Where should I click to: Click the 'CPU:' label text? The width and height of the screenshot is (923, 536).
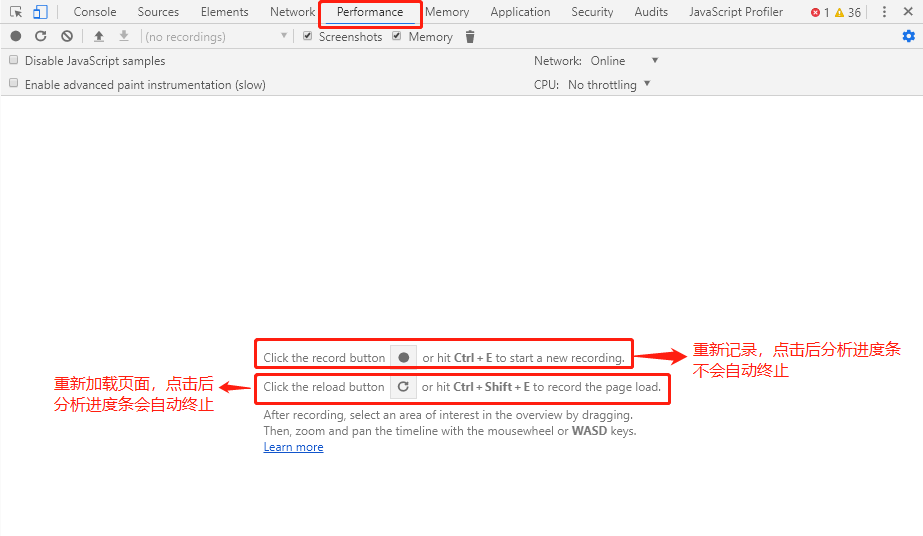(x=546, y=84)
